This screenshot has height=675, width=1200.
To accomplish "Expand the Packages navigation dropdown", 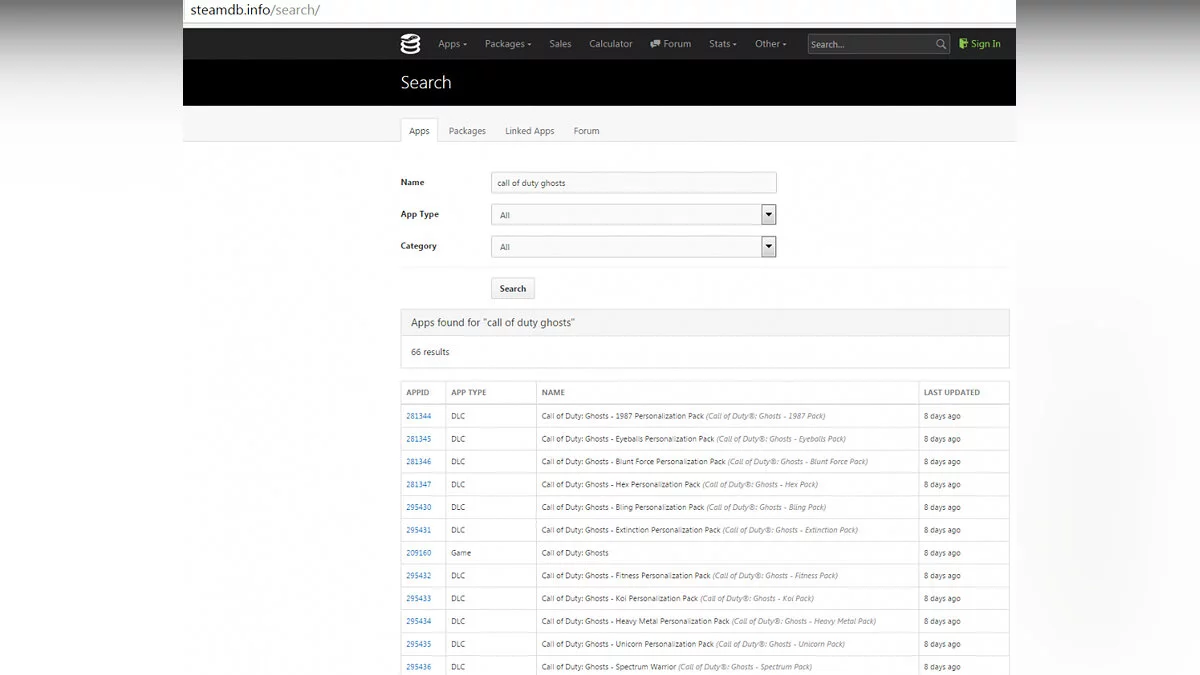I will [x=508, y=44].
